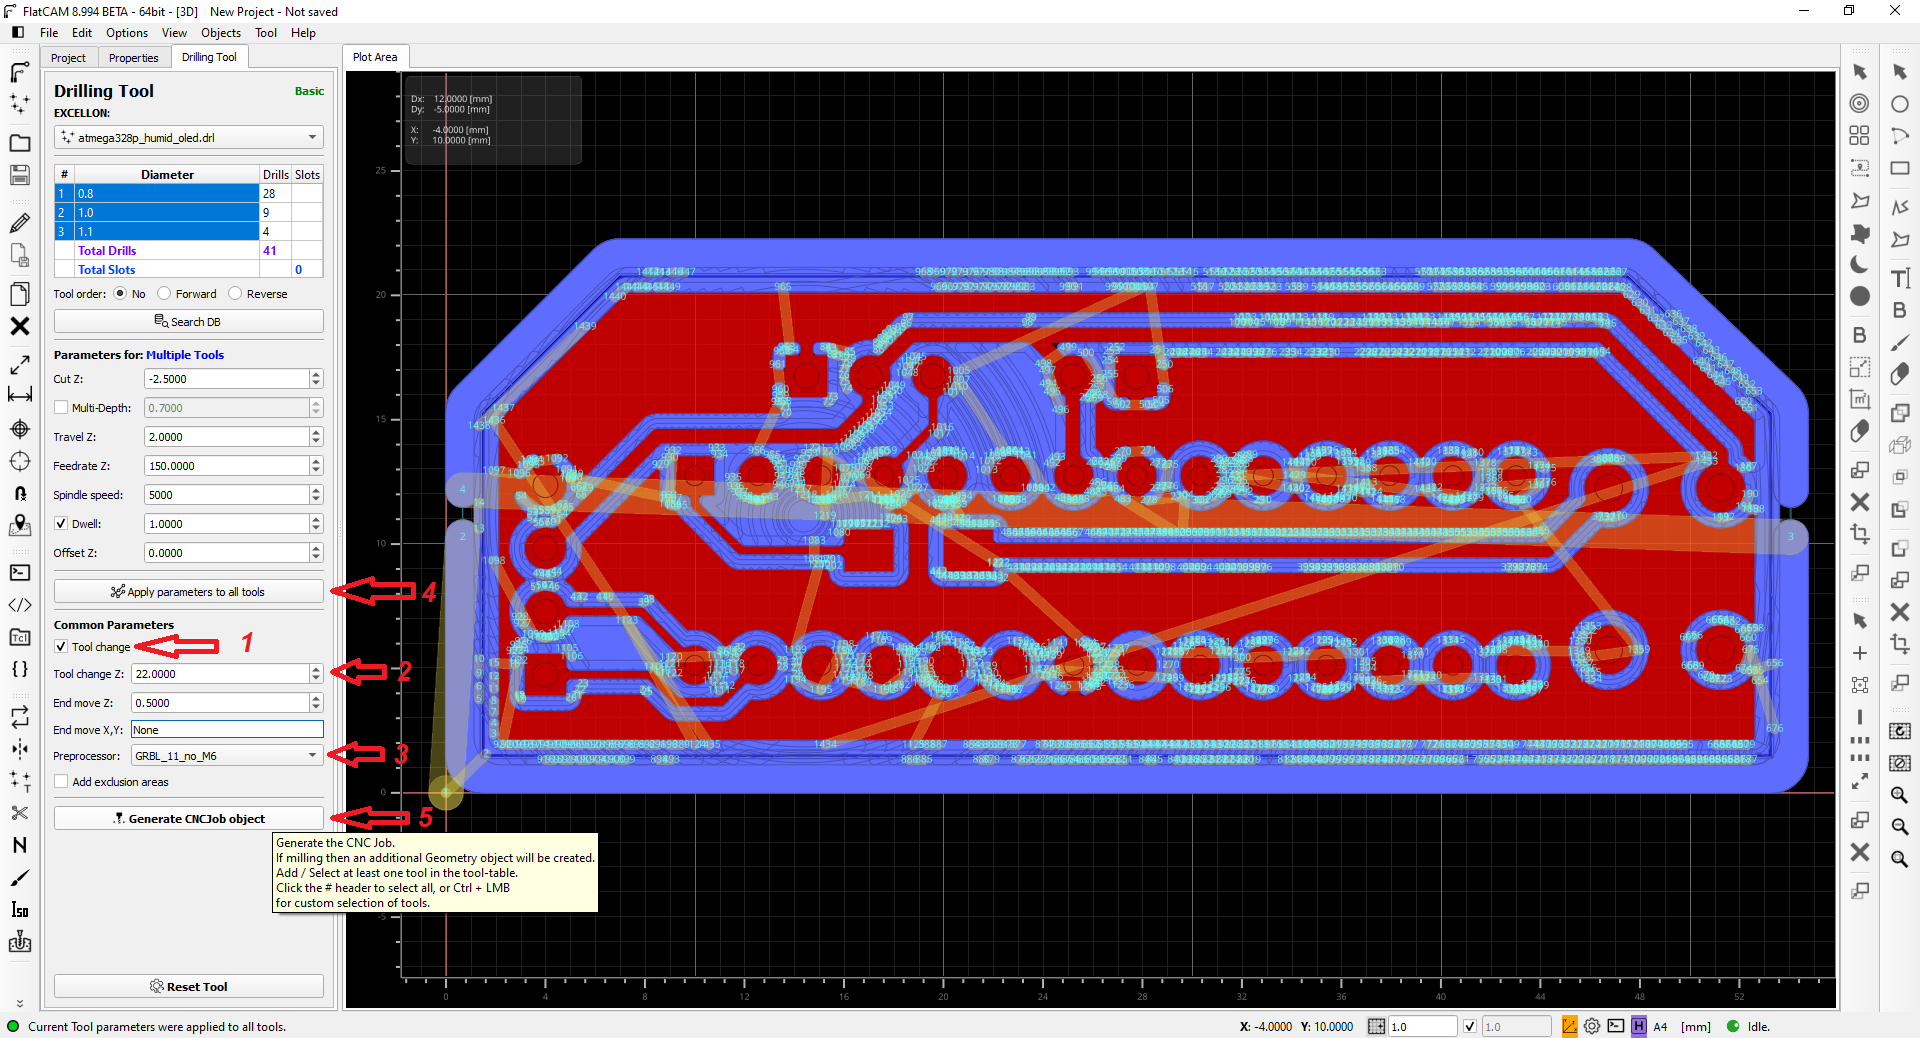Screen dimensions: 1920x1038
Task: Select the No tool order radio
Action: pos(120,294)
